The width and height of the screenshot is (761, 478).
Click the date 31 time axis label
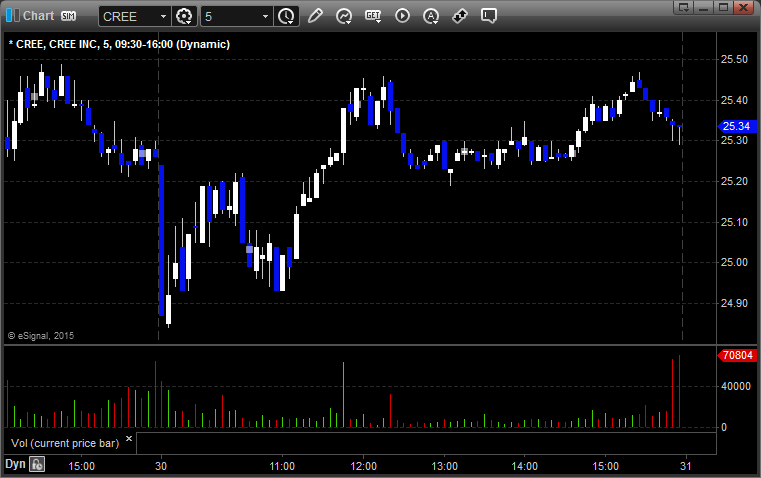pos(685,466)
